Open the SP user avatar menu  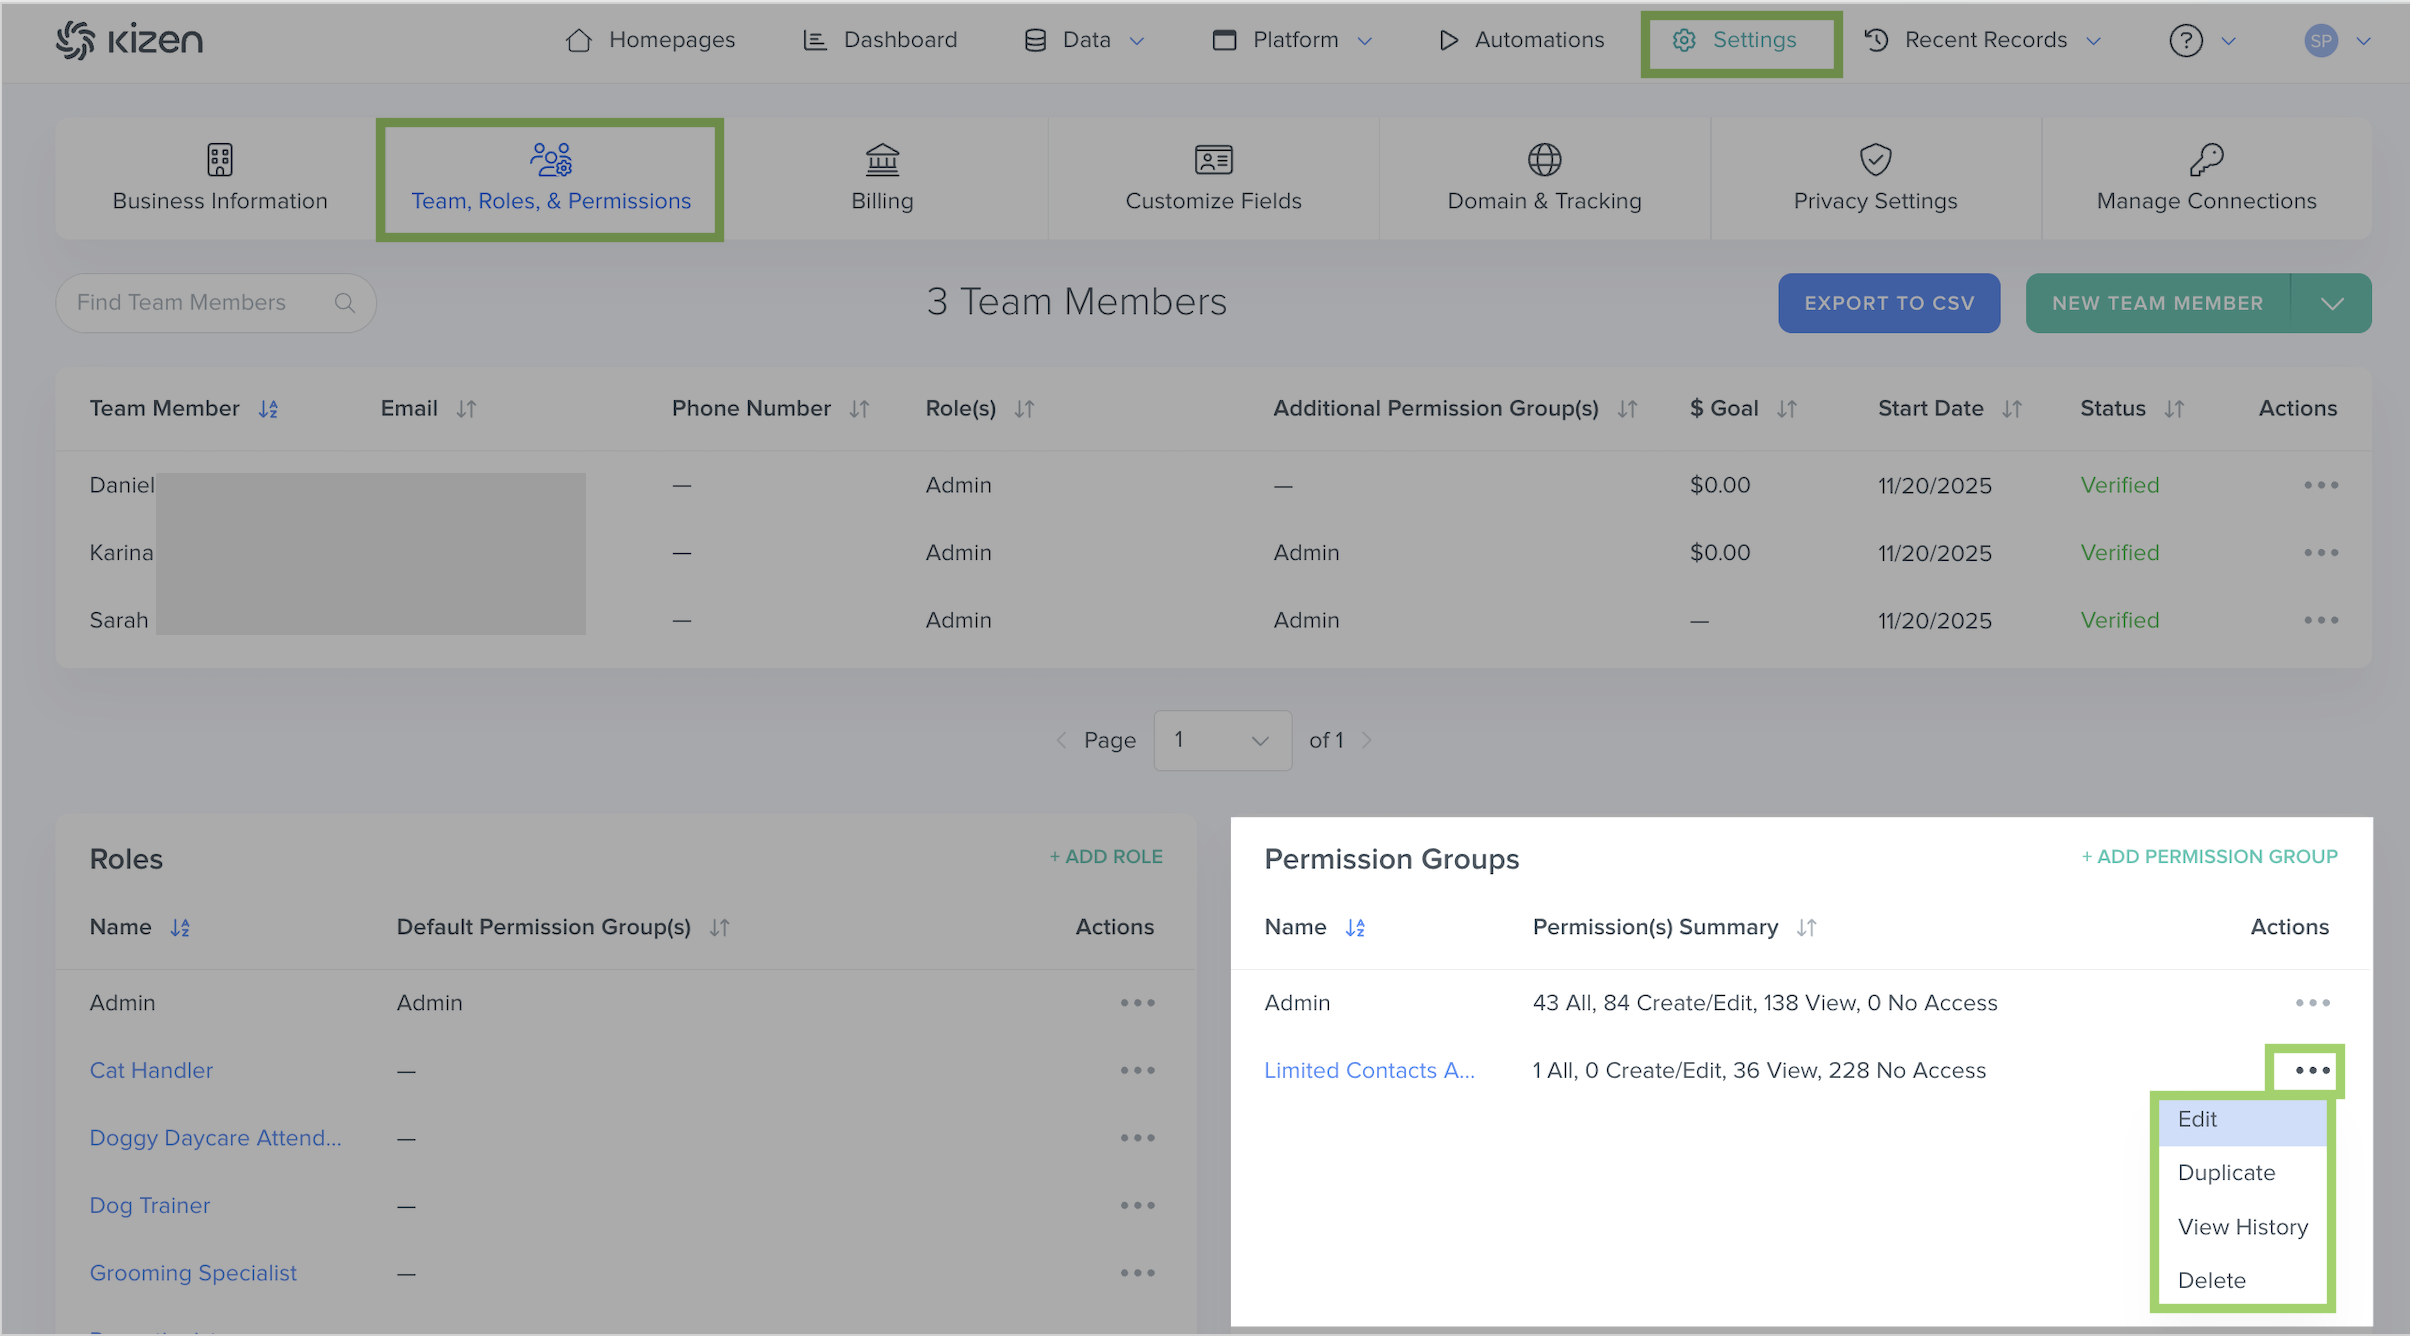(2321, 40)
